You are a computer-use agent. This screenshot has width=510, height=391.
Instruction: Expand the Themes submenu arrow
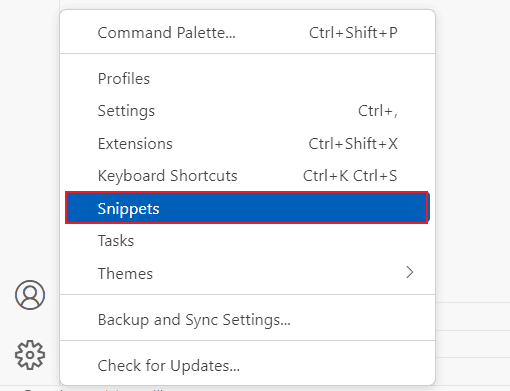point(410,272)
